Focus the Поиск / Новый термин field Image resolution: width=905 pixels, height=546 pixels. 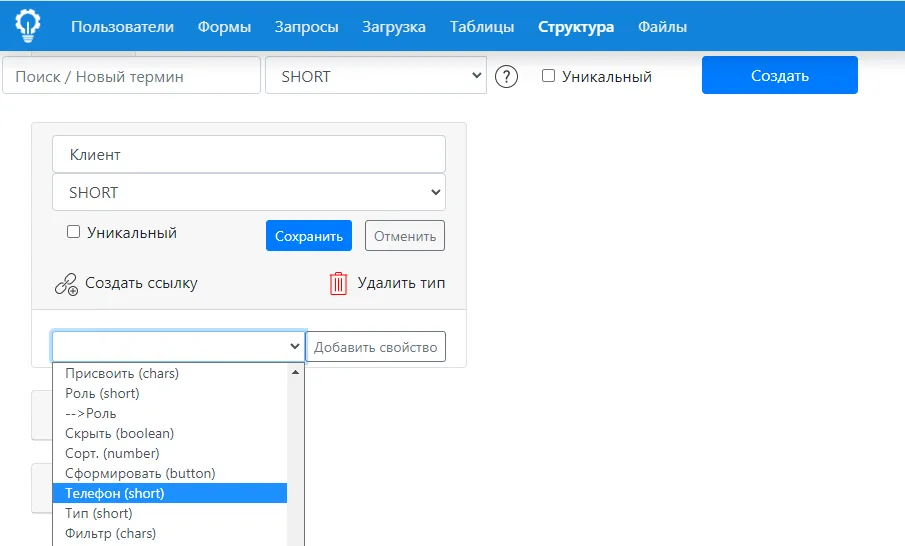132,76
